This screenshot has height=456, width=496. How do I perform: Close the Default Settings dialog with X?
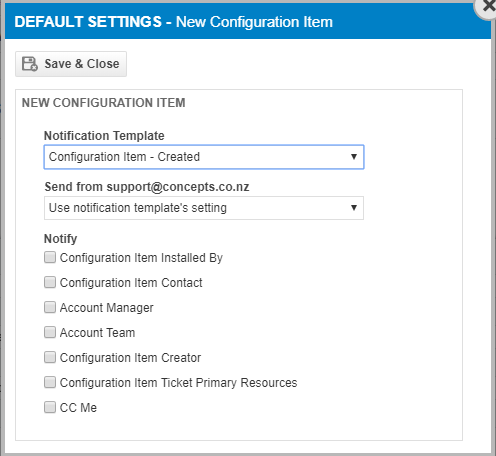487,7
